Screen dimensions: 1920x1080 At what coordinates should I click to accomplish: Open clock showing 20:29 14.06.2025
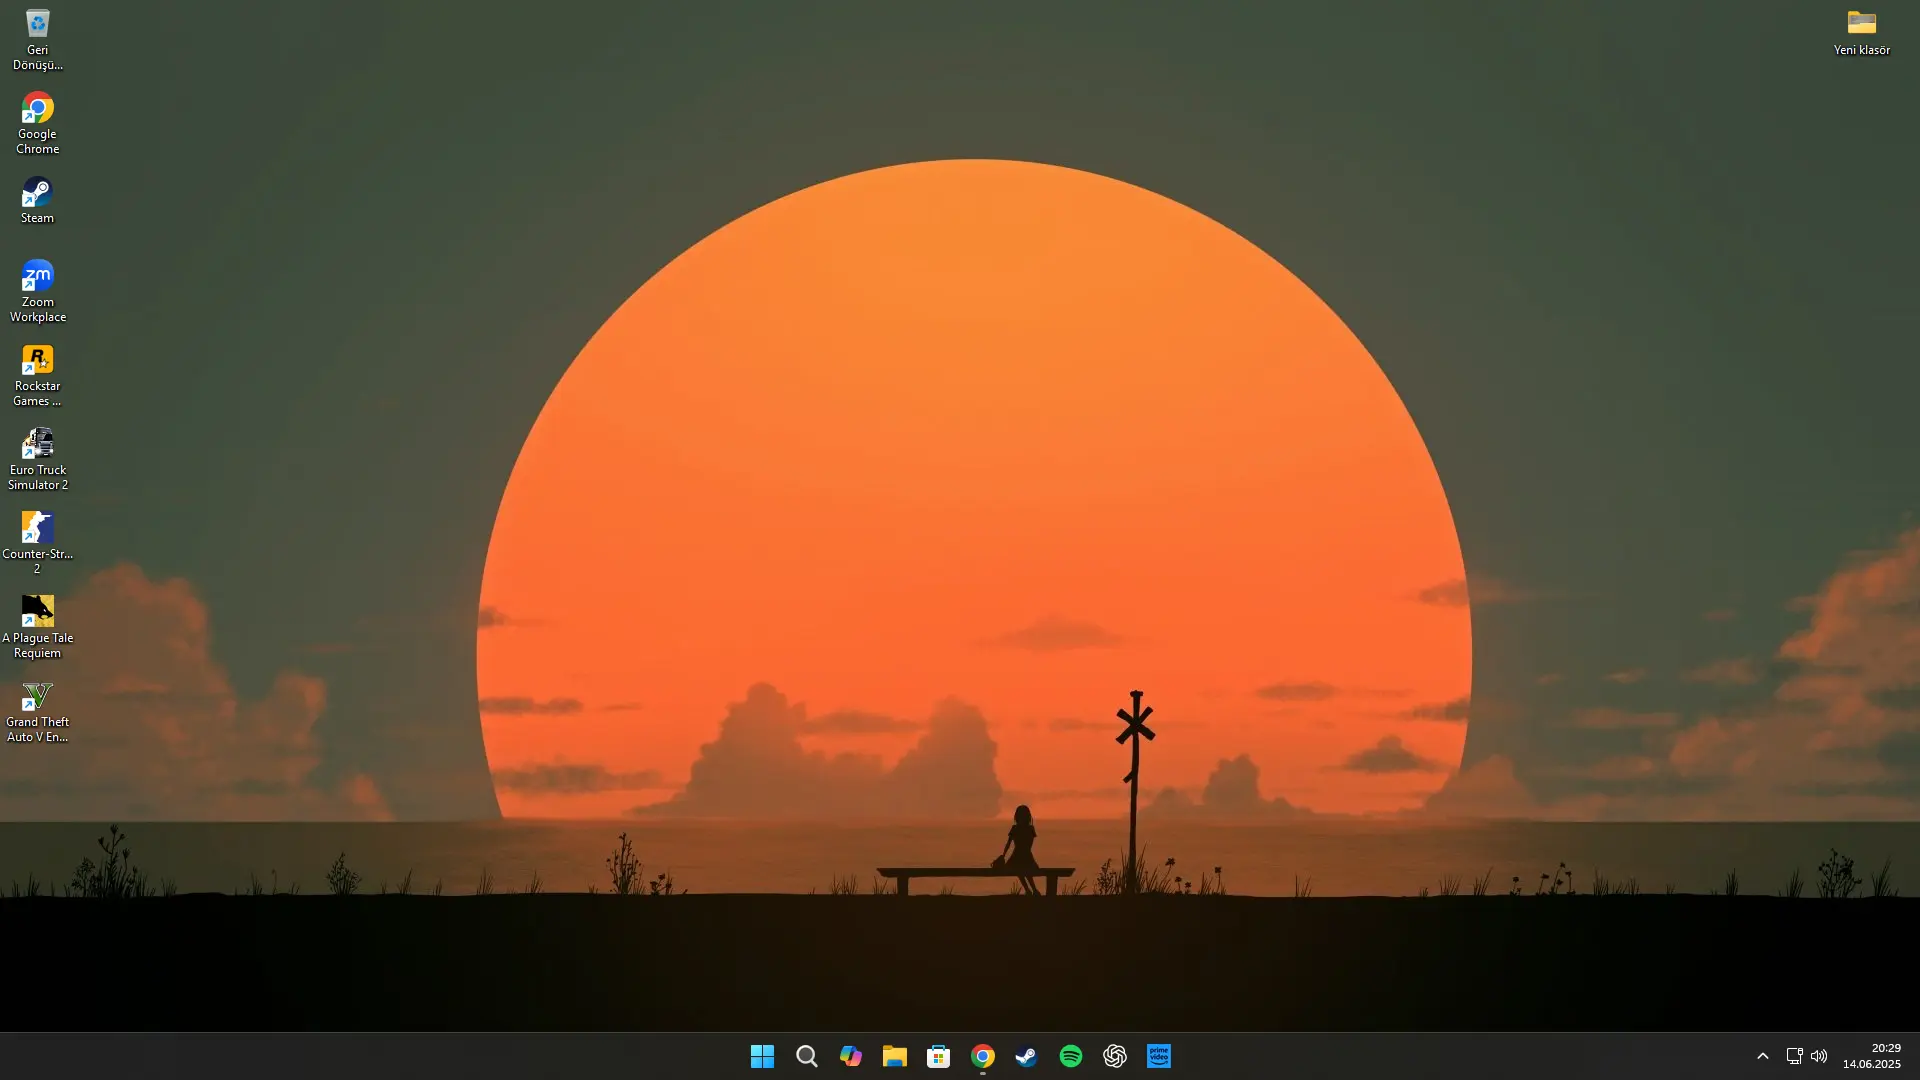coord(1871,1056)
